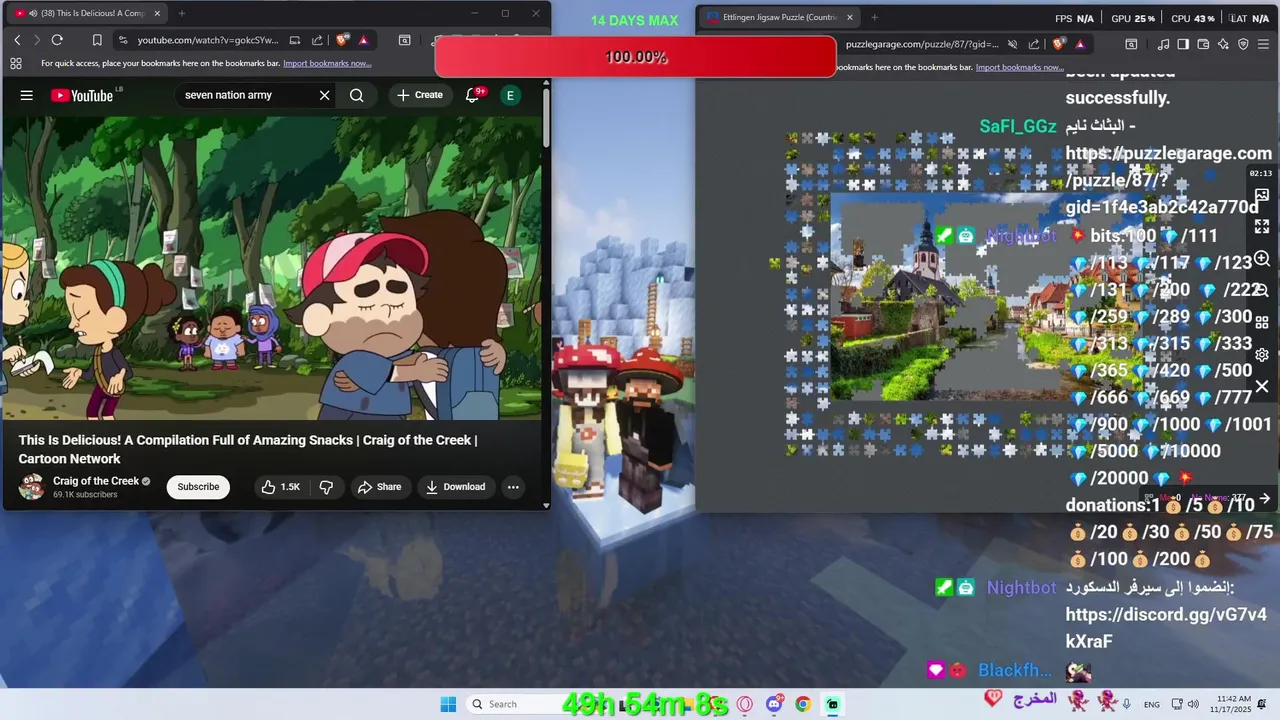This screenshot has height=720, width=1280.
Task: Open the YouTube account avatar E
Action: (x=510, y=95)
